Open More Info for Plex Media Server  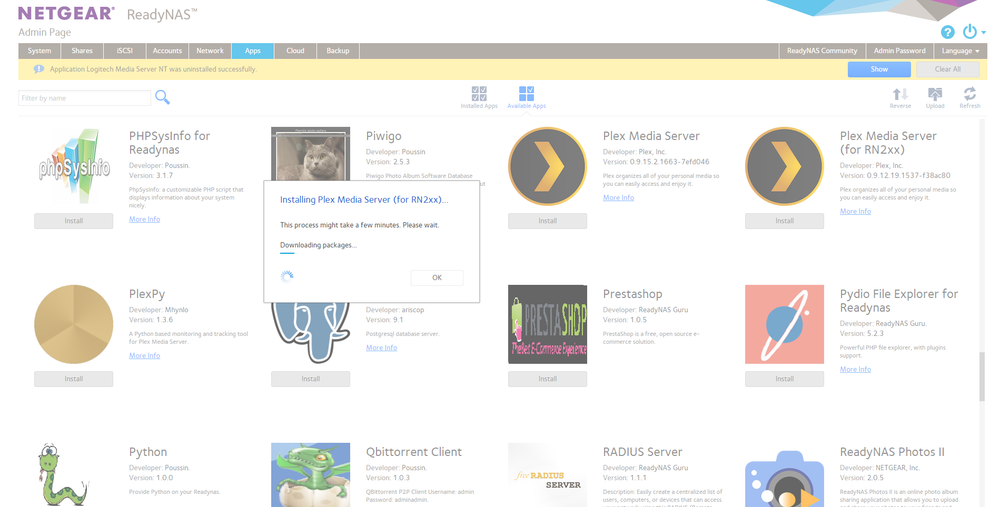pyautogui.click(x=619, y=198)
